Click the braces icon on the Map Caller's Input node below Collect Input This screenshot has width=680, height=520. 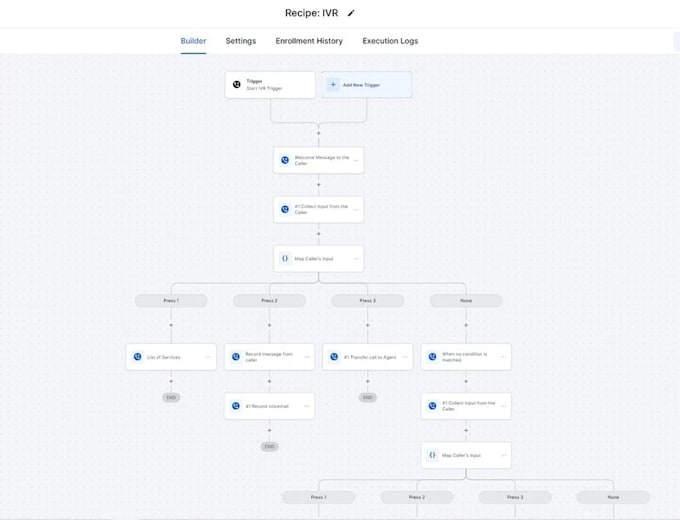pyautogui.click(x=285, y=258)
